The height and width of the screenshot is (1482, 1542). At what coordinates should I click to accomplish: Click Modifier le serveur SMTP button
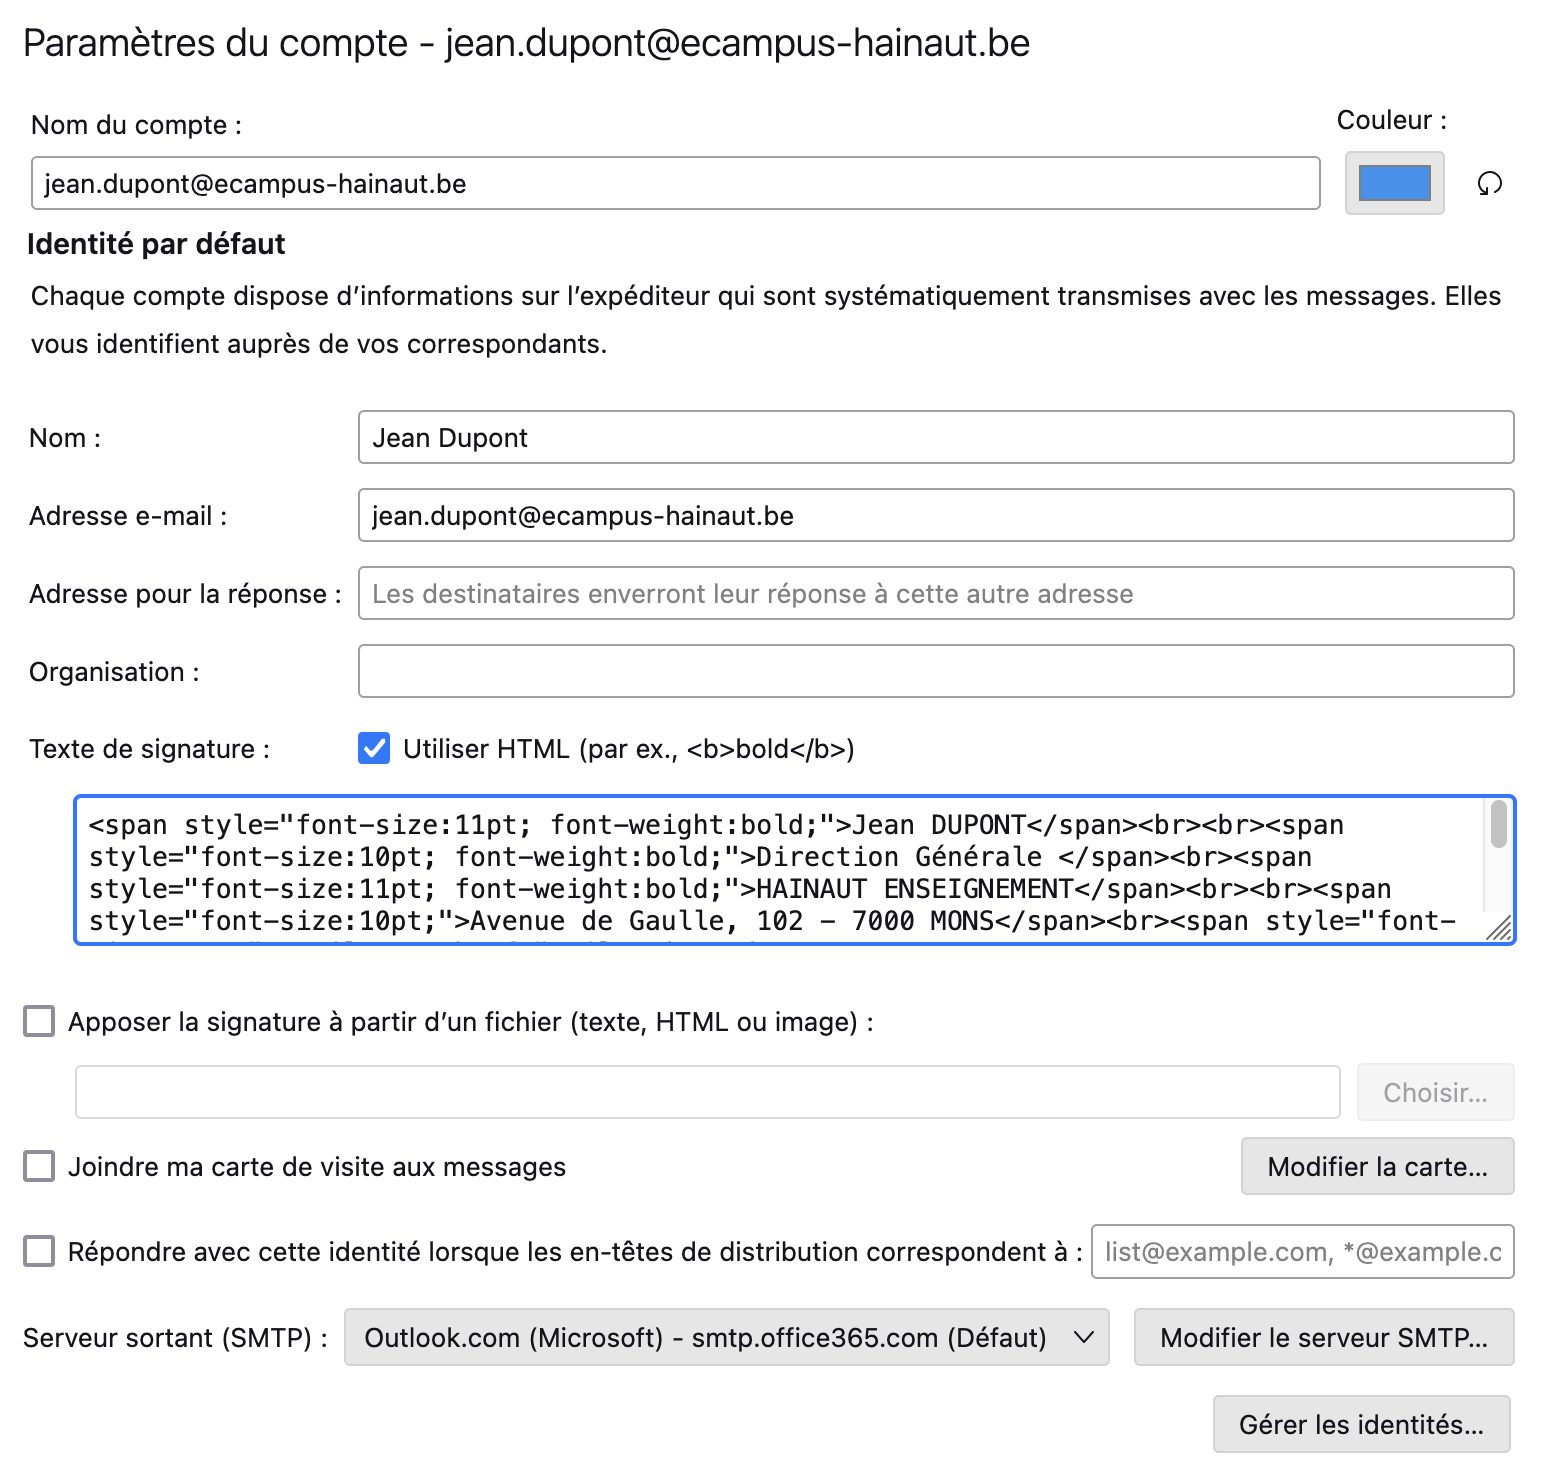(1323, 1338)
